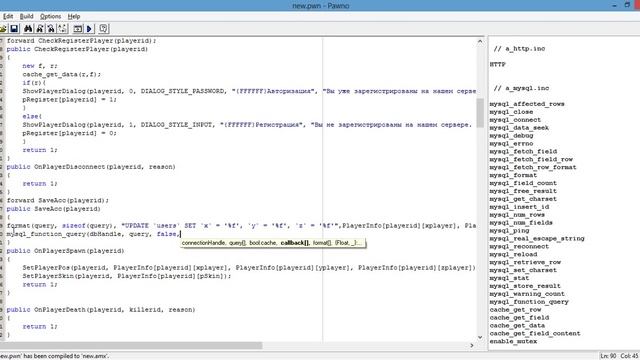Image resolution: width=640 pixels, height=360 pixels.
Task: Click the editor vertical scrollbar down arrow
Action: (x=480, y=337)
